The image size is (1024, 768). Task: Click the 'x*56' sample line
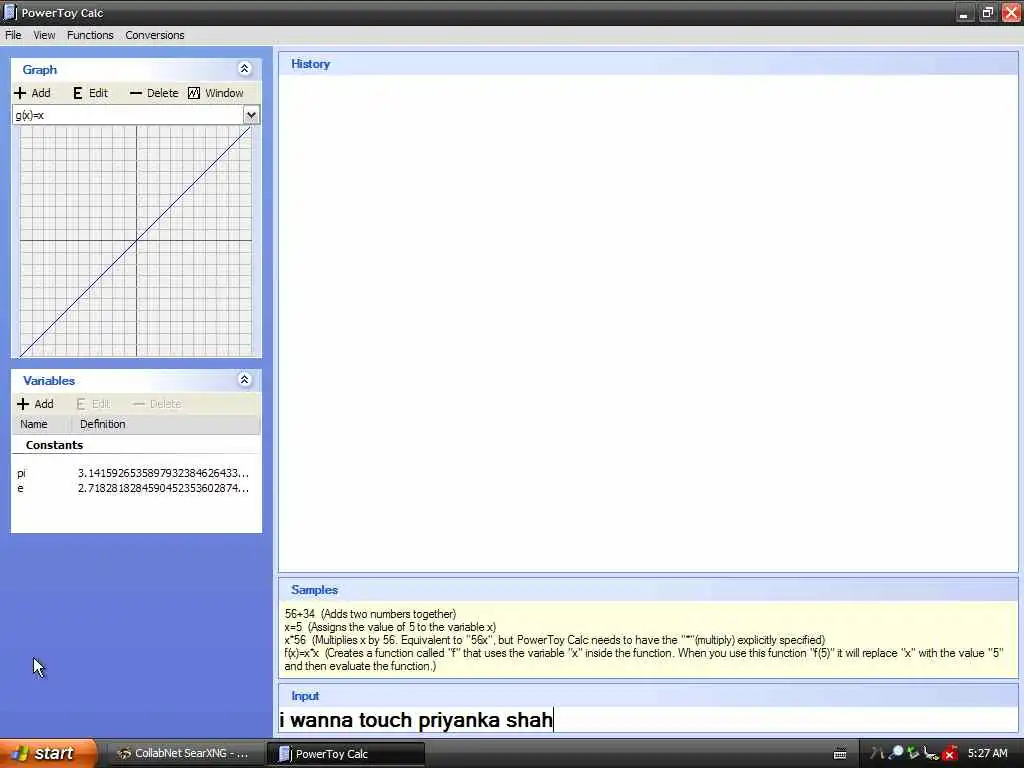click(x=554, y=640)
